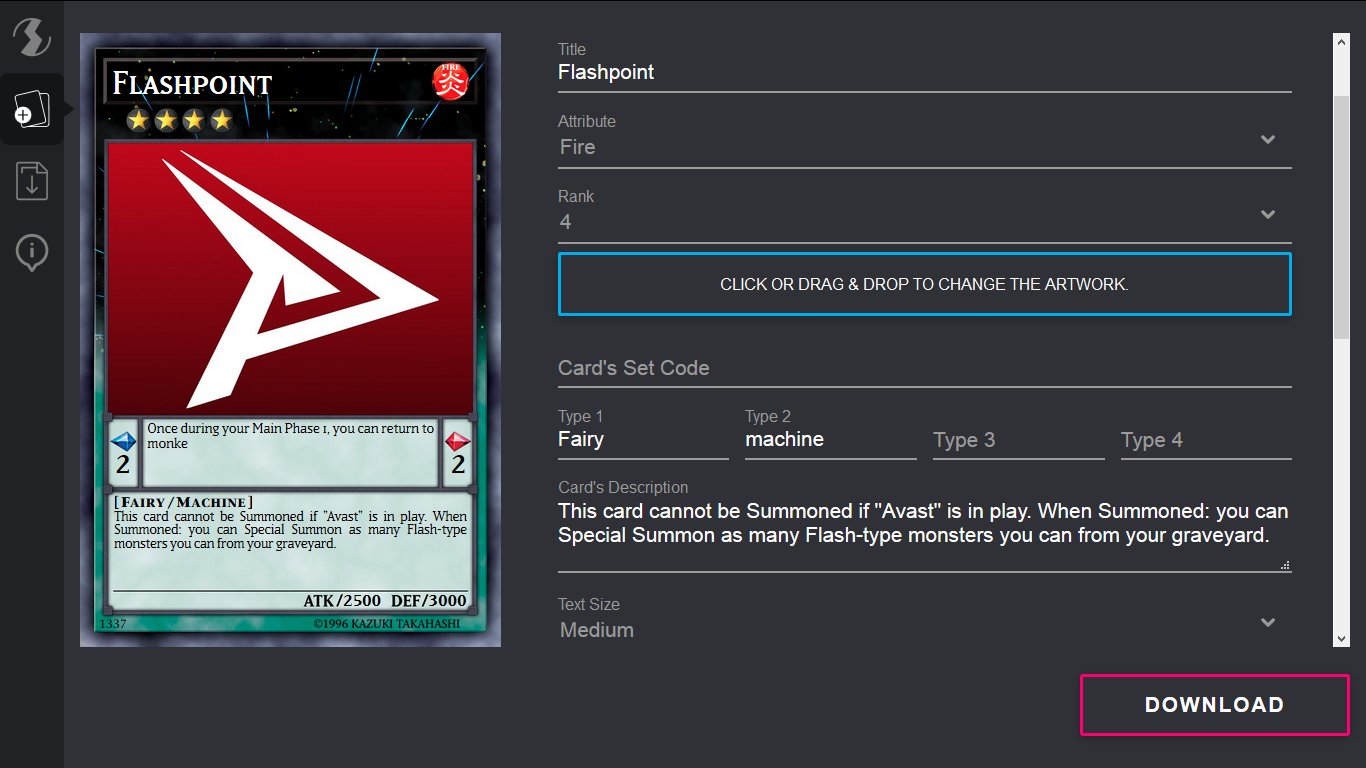Screen dimensions: 1366x768
Task: Open the download file sidebar icon
Action: (31, 181)
